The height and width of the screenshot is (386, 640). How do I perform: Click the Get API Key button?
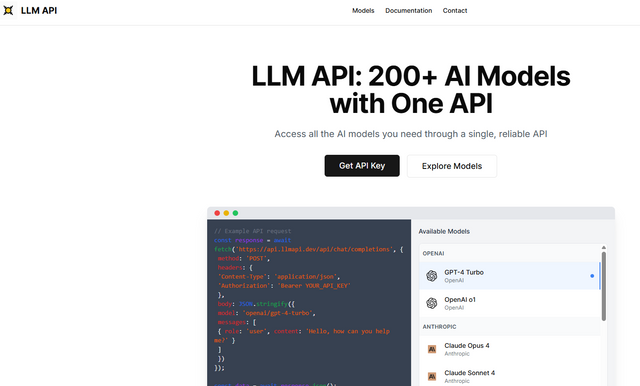click(362, 166)
